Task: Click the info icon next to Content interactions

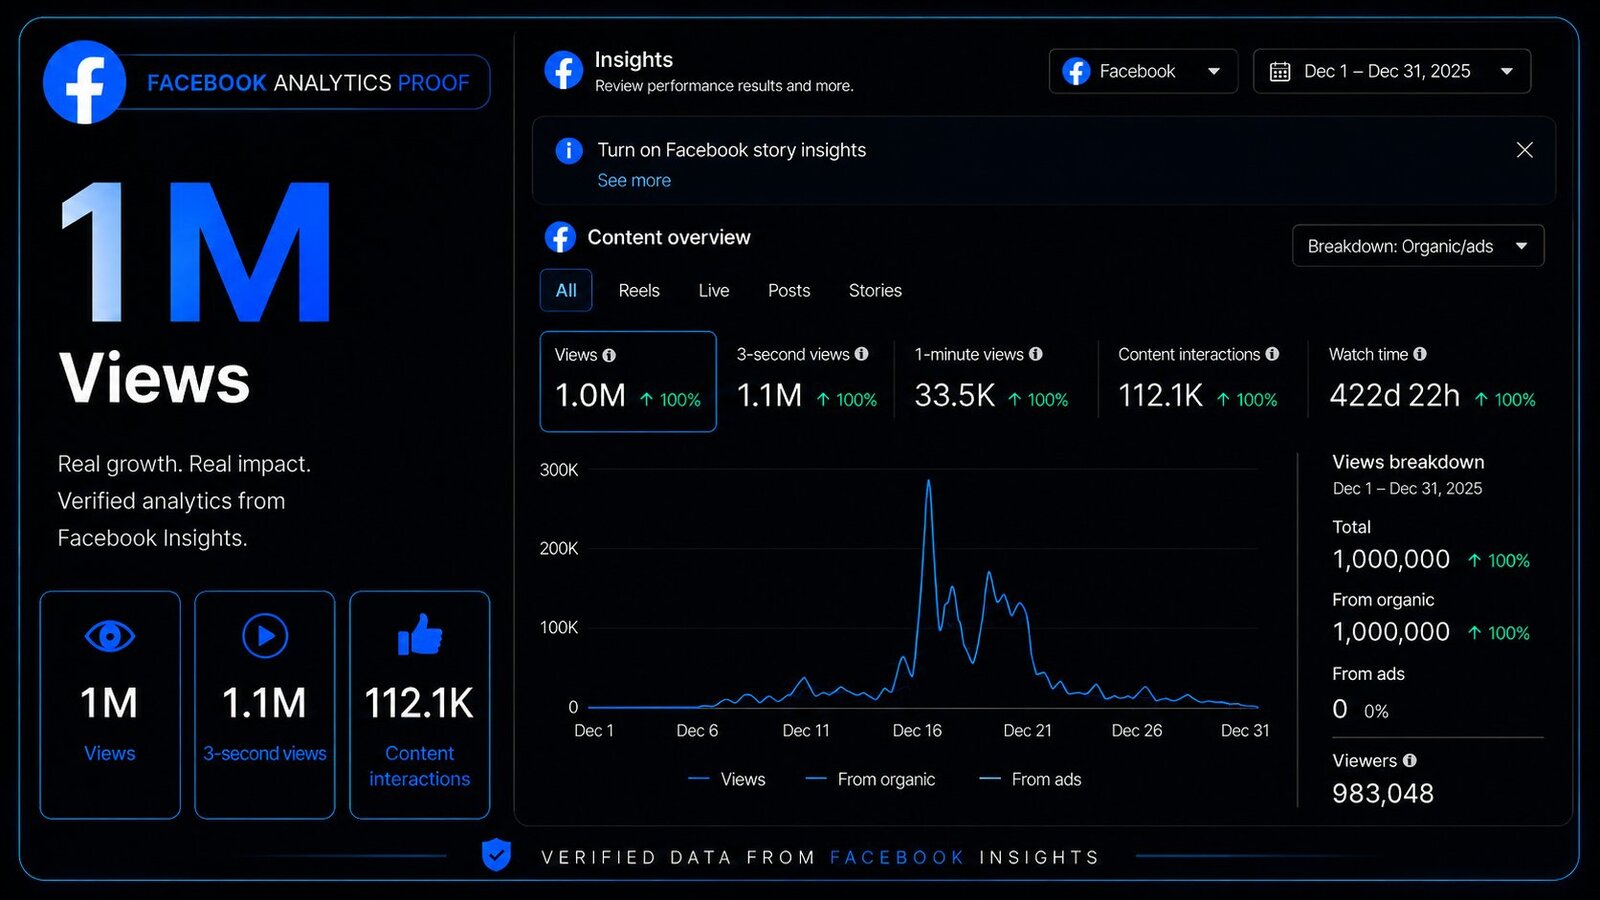Action: [1272, 354]
